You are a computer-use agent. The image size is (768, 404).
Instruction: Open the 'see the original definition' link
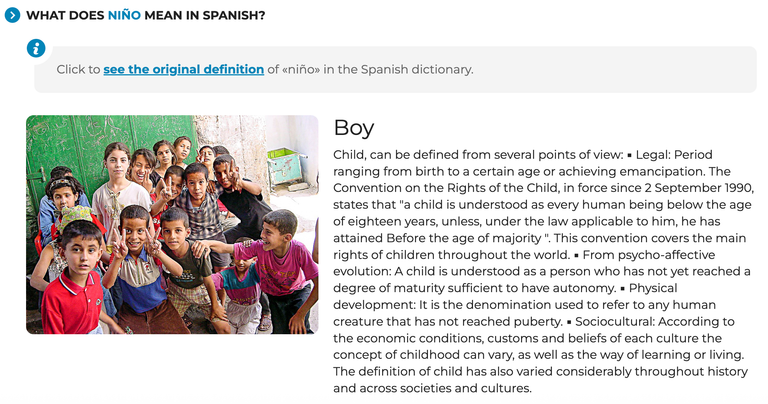(184, 70)
